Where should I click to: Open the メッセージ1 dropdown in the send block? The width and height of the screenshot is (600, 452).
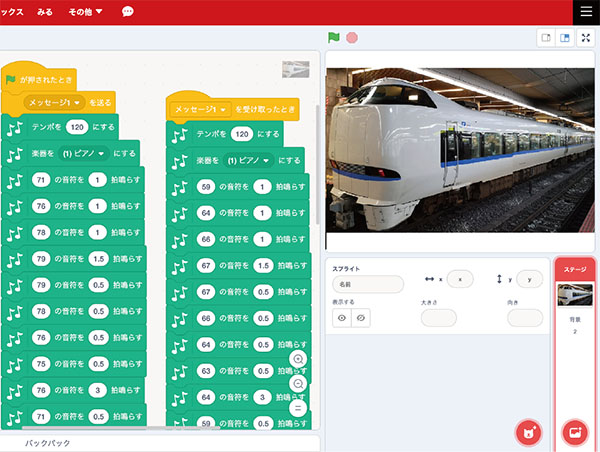(x=78, y=102)
